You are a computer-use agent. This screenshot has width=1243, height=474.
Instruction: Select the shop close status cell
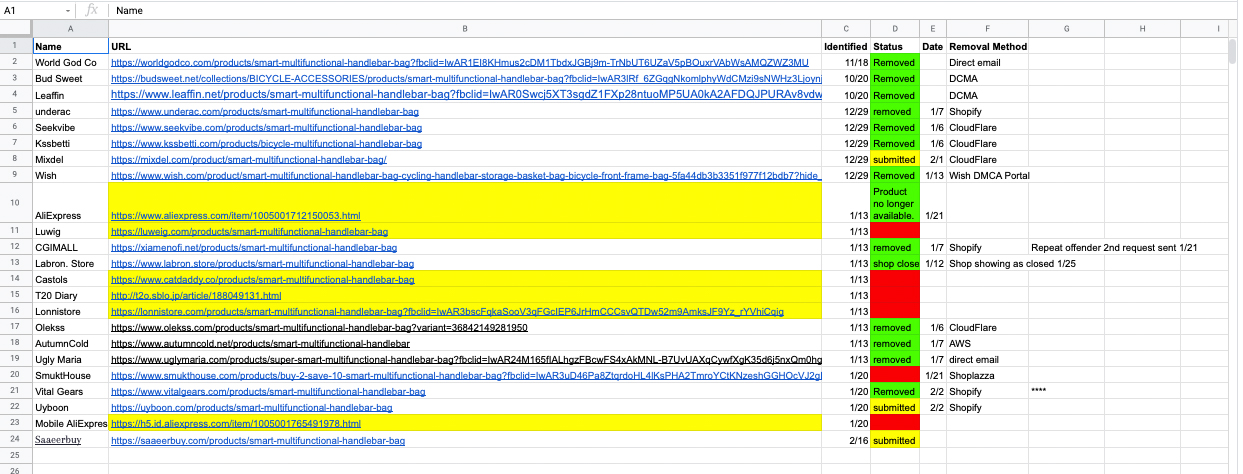[894, 264]
